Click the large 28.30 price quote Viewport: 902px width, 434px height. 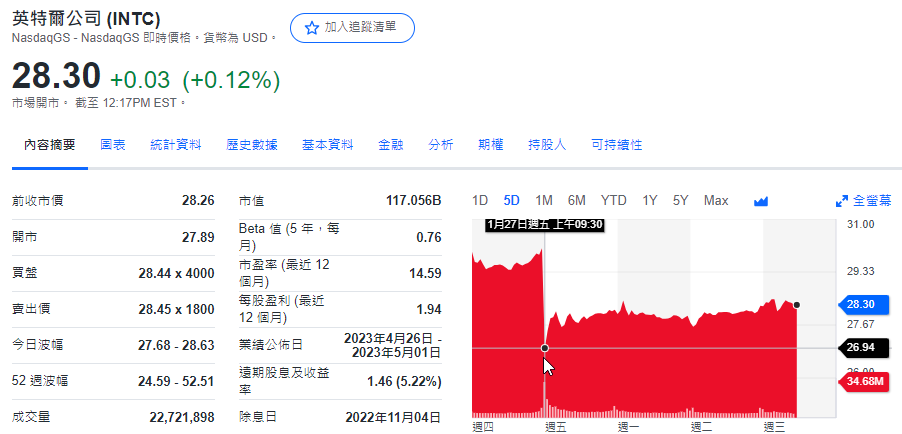(56, 76)
